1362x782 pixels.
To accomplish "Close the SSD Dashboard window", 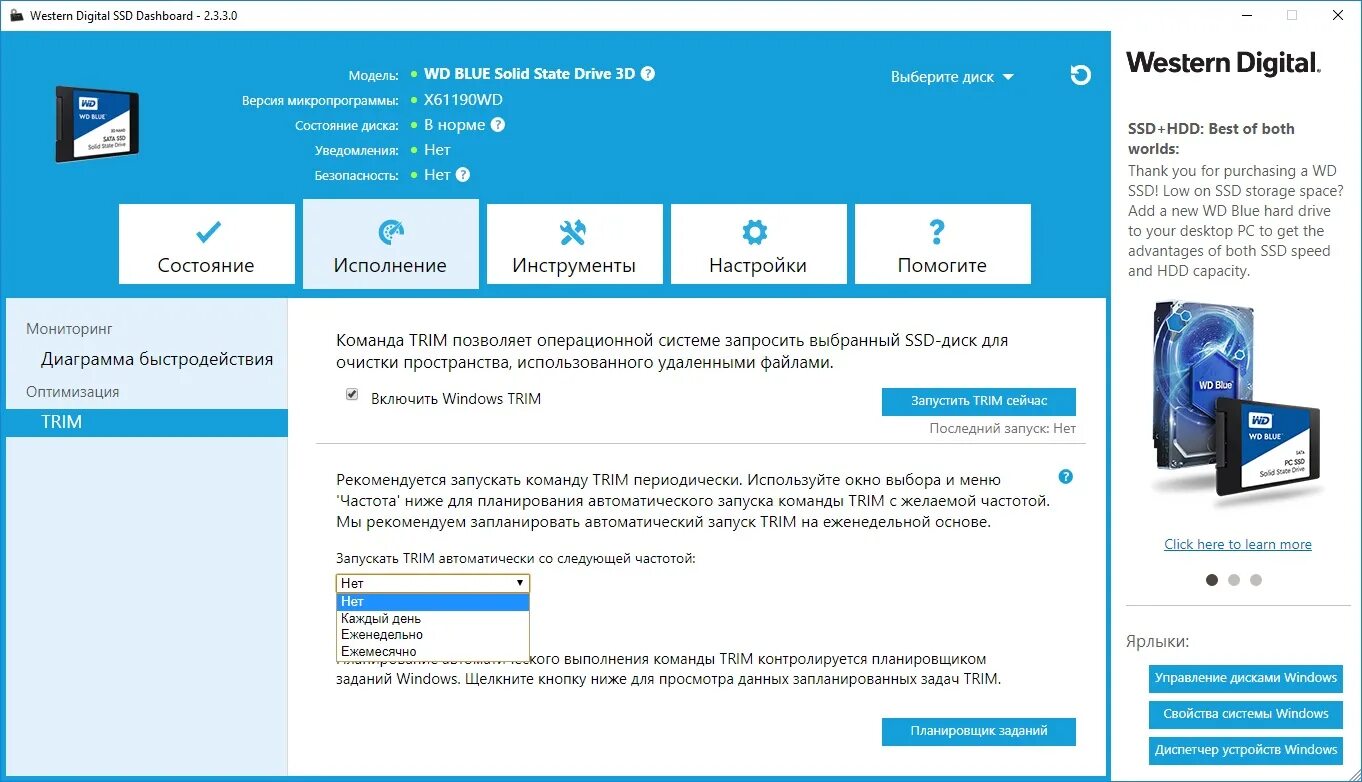I will pyautogui.click(x=1338, y=15).
